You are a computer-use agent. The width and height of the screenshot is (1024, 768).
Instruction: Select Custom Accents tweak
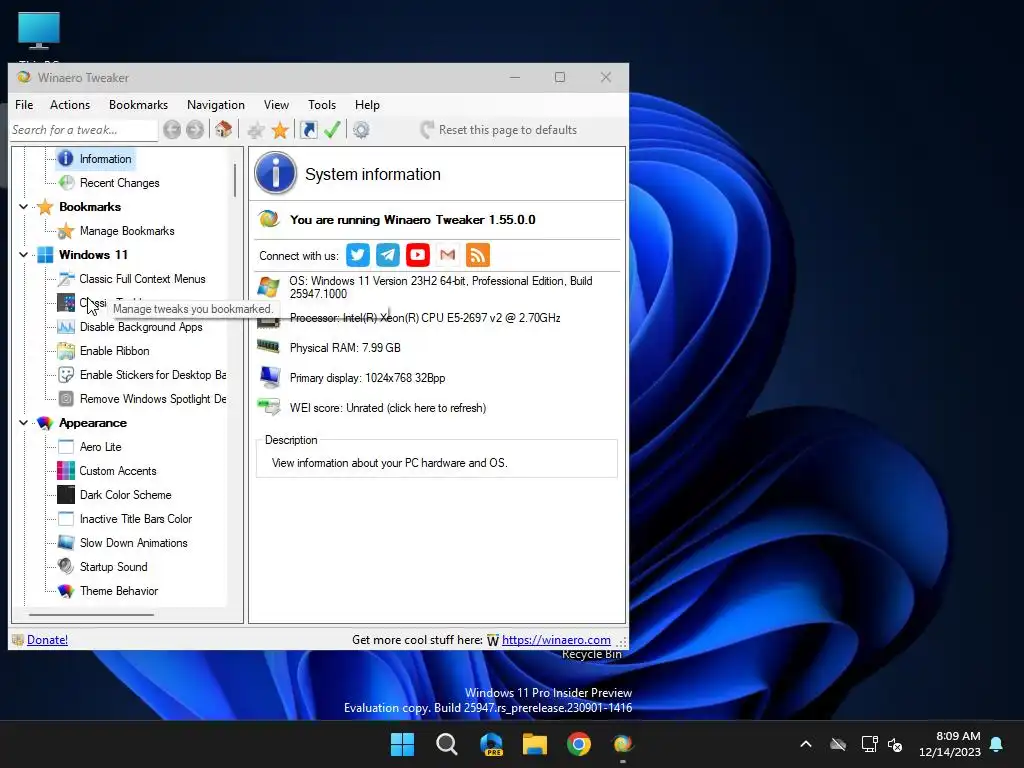pyautogui.click(x=118, y=471)
